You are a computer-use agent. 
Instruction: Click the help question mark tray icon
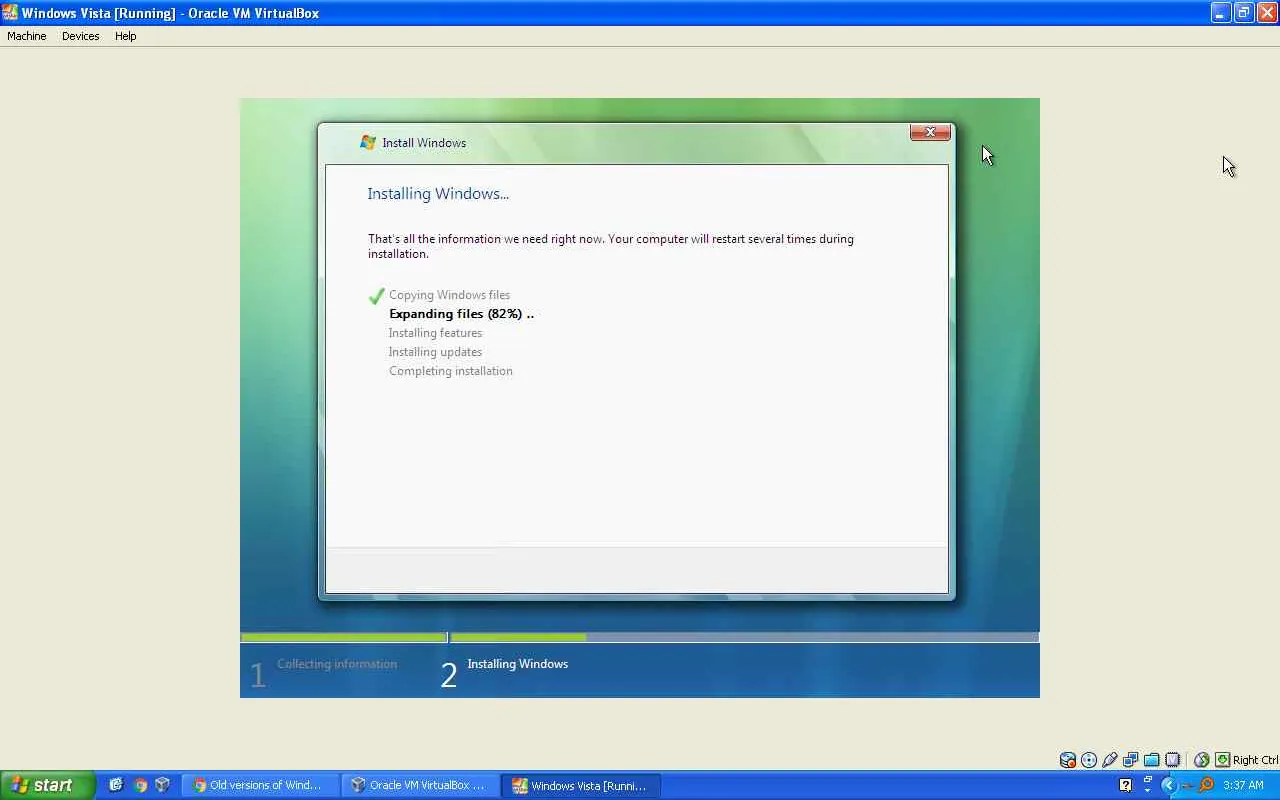pyautogui.click(x=1126, y=785)
